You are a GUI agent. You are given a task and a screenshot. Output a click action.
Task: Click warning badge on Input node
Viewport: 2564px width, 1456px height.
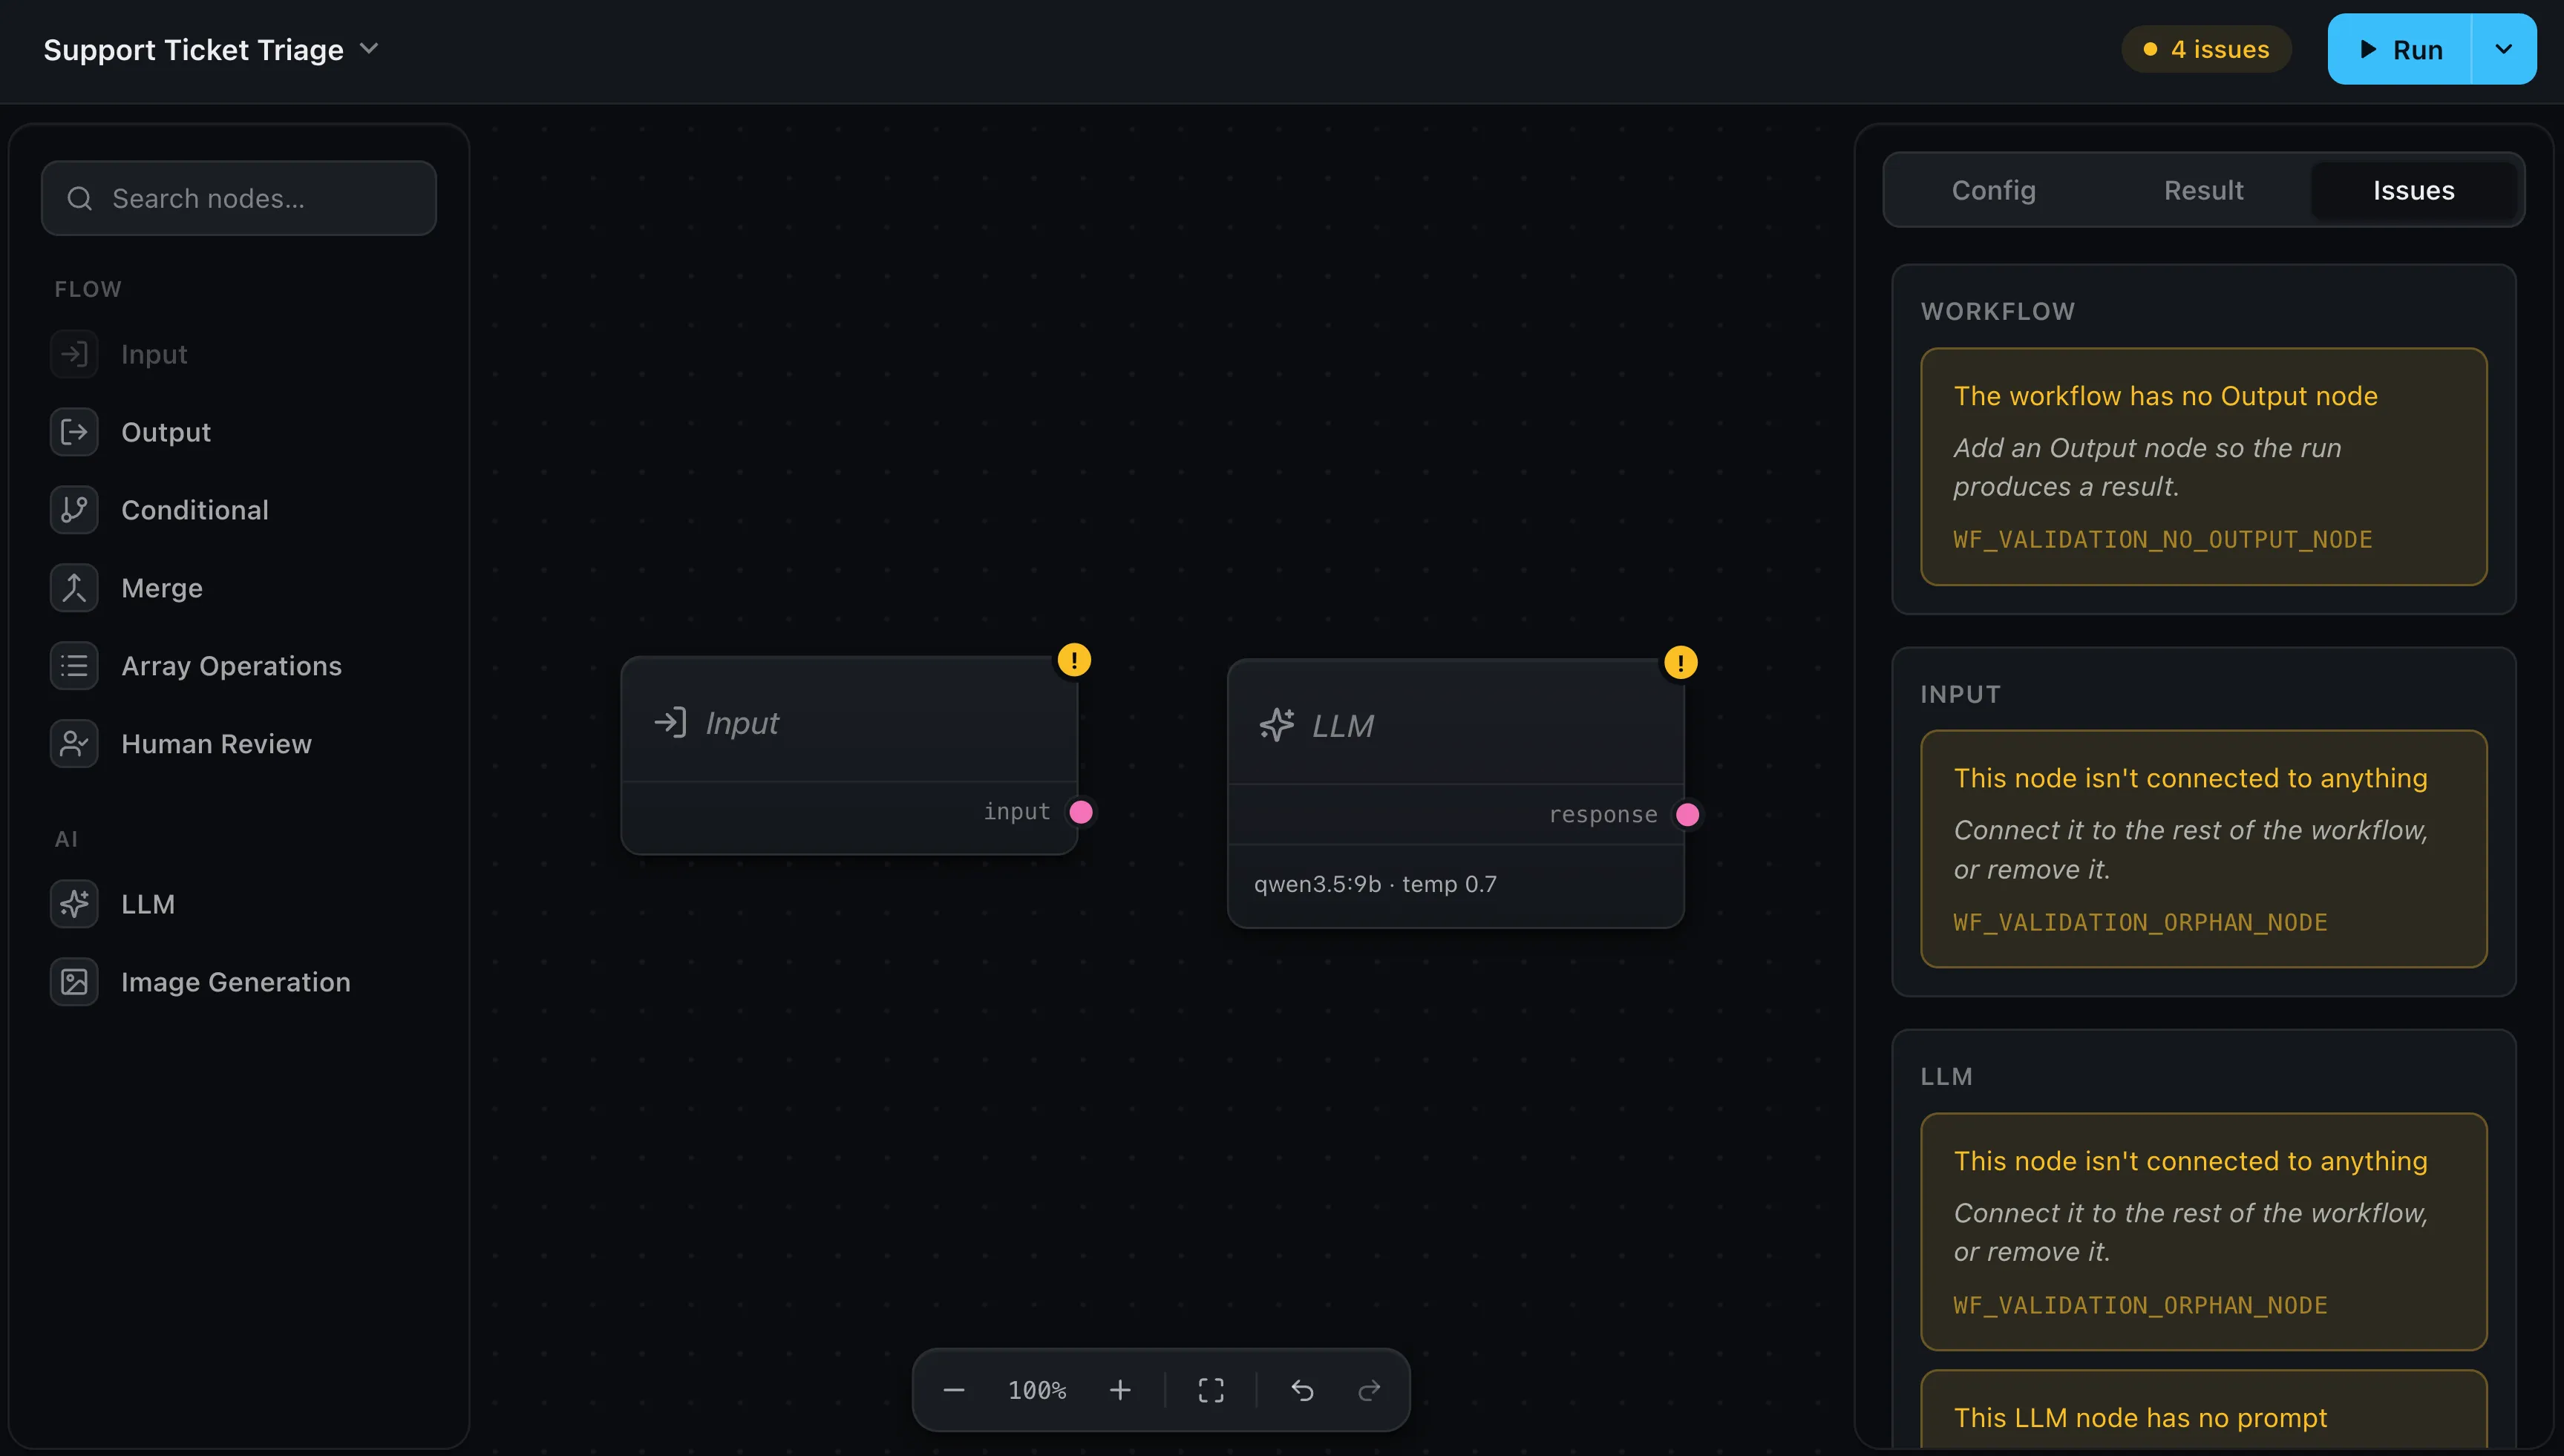click(1074, 660)
